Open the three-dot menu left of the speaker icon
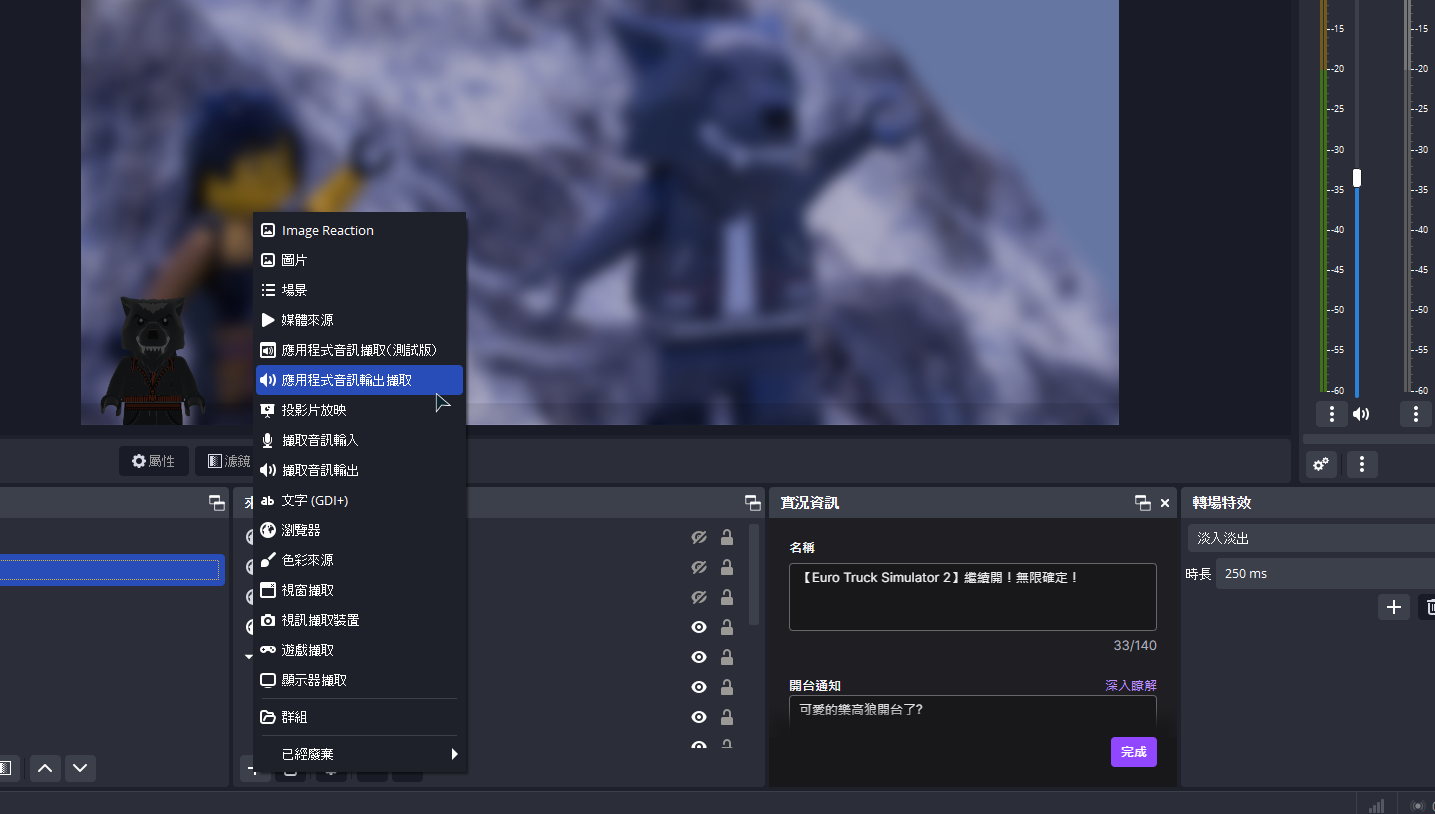Viewport: 1435px width, 814px height. coord(1331,414)
